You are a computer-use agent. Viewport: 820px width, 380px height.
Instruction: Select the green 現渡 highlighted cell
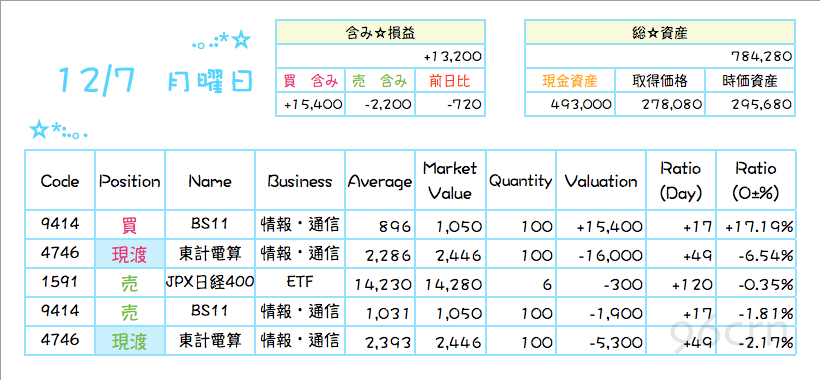coord(130,341)
